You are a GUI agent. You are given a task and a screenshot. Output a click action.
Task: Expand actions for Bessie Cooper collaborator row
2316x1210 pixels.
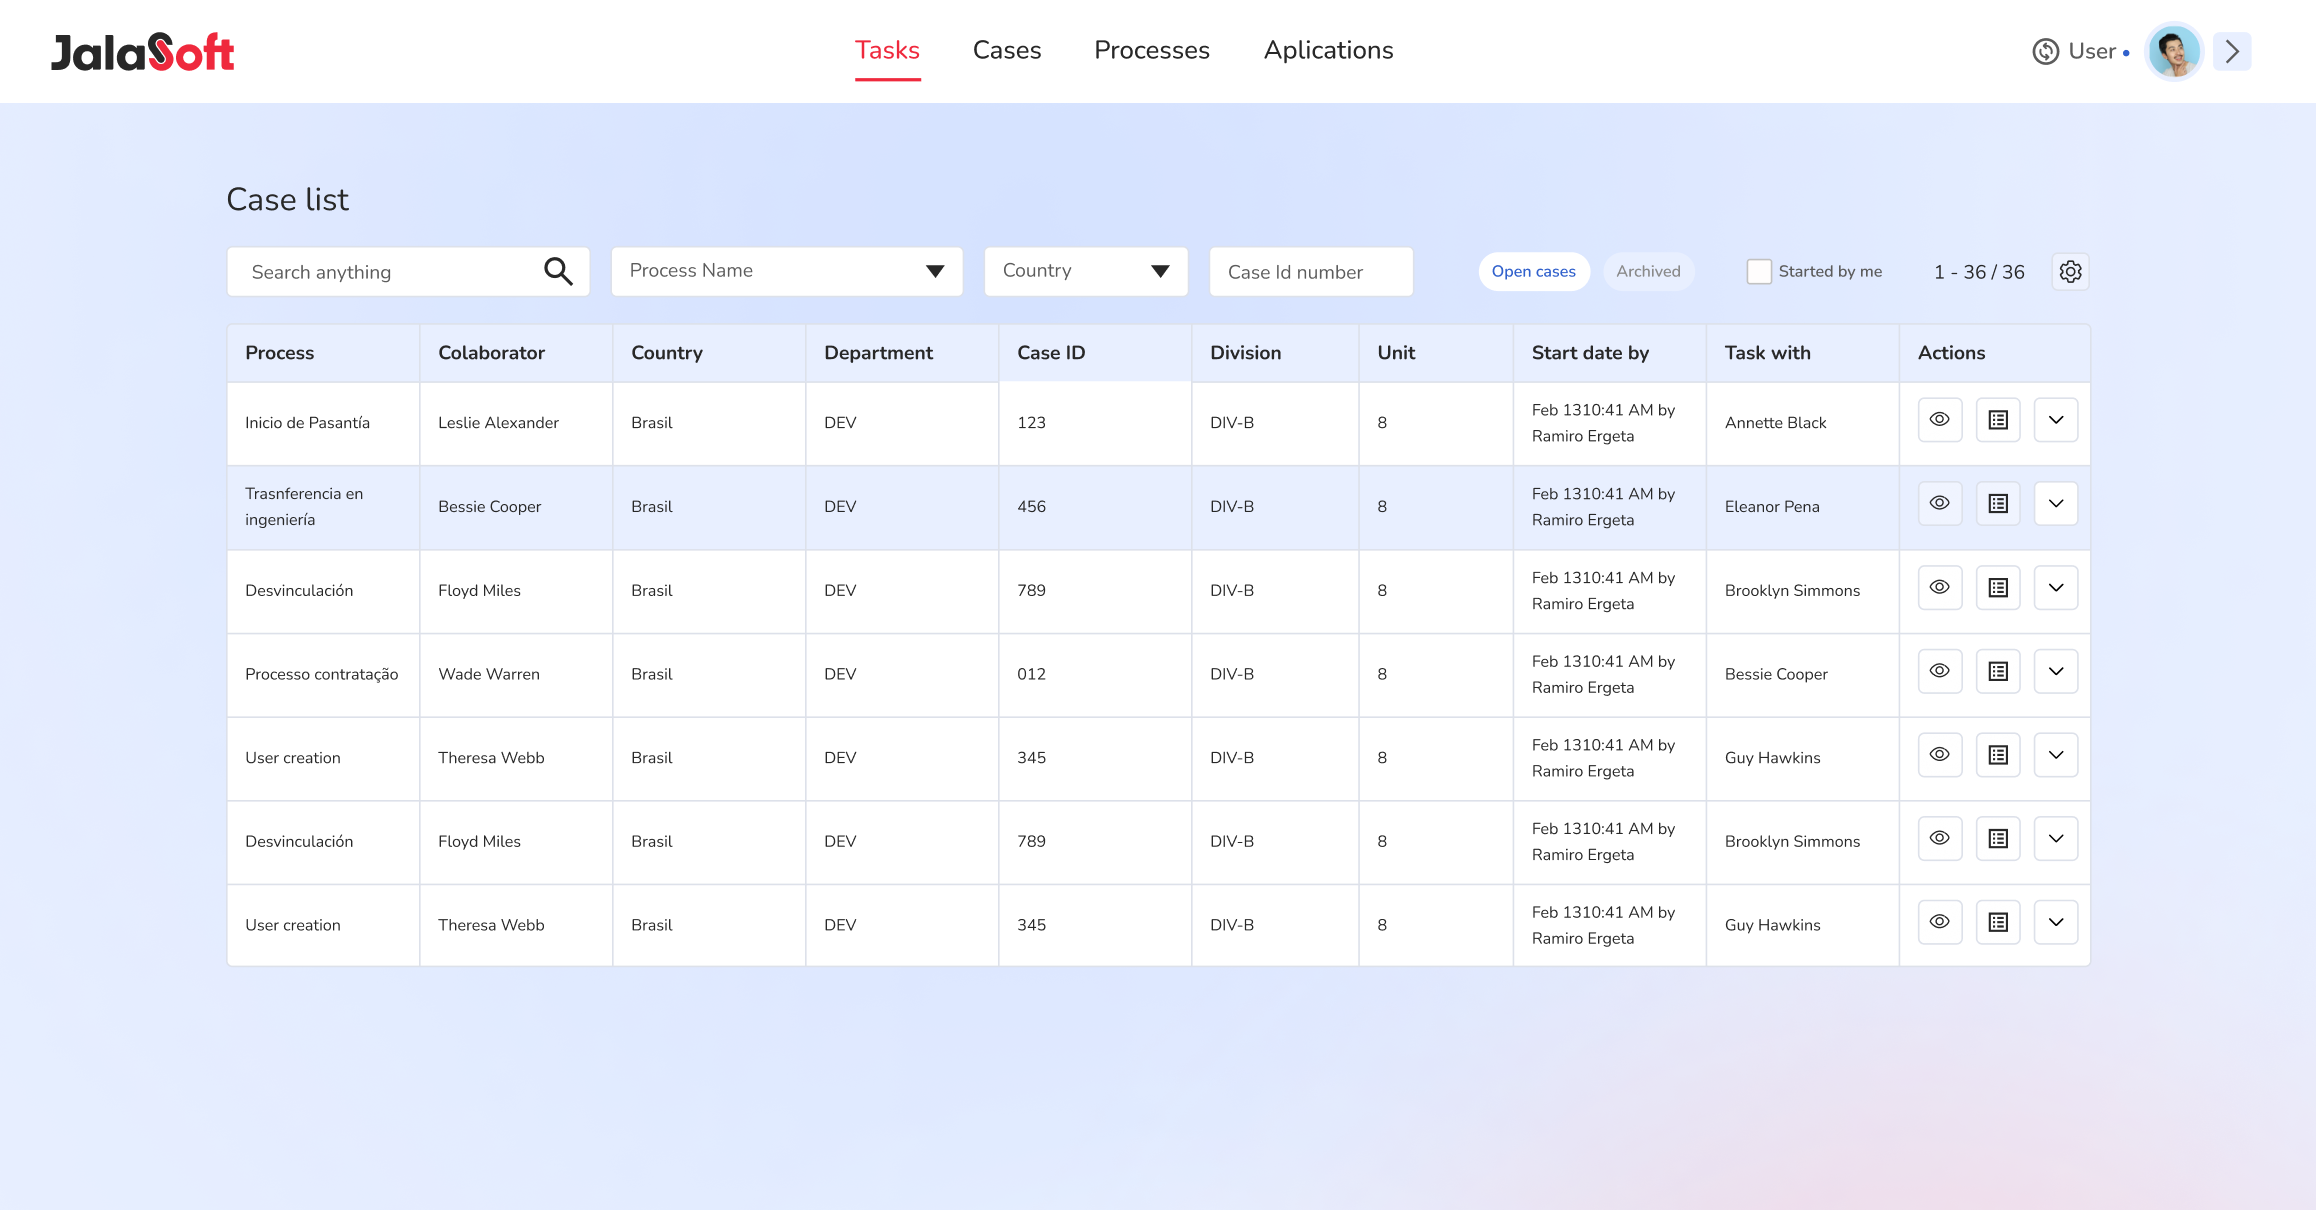2056,504
